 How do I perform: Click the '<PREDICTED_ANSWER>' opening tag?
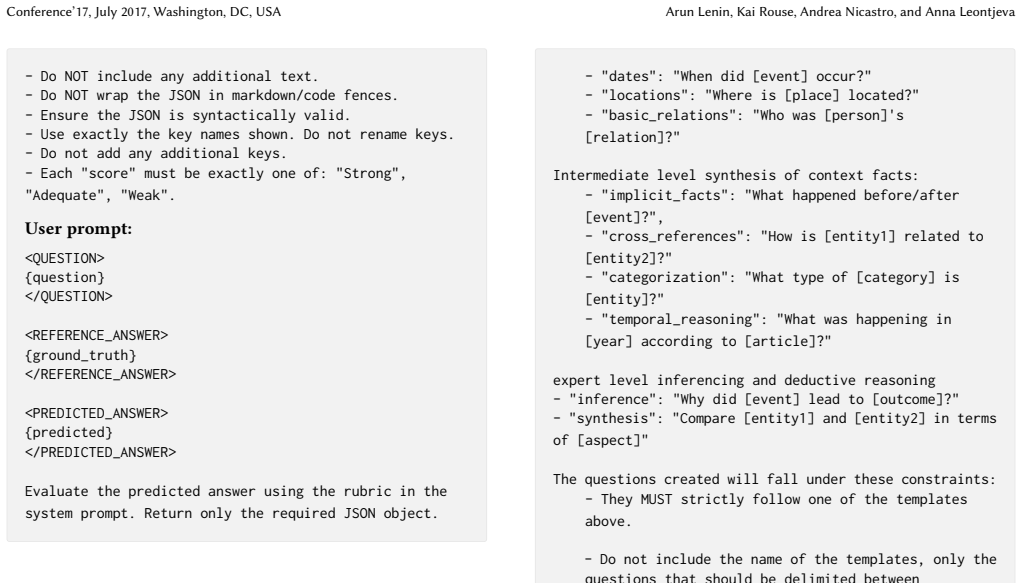click(x=96, y=413)
